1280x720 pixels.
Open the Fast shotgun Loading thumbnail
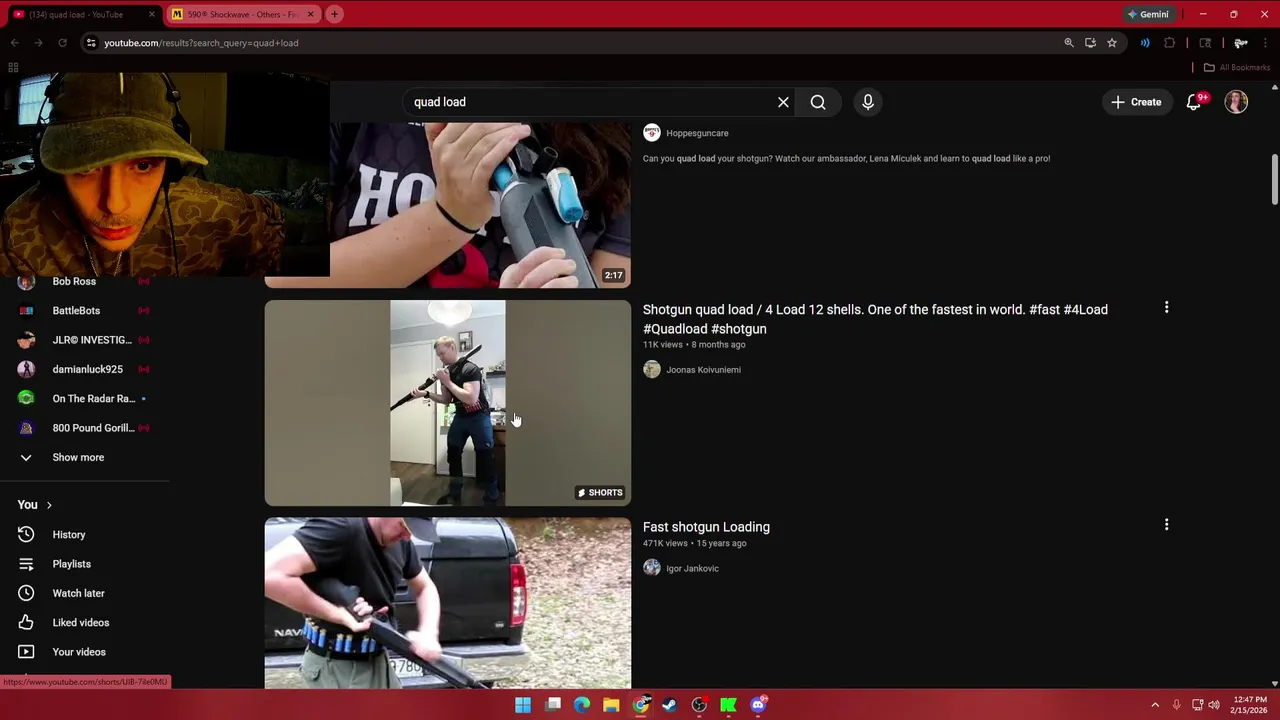coord(448,603)
